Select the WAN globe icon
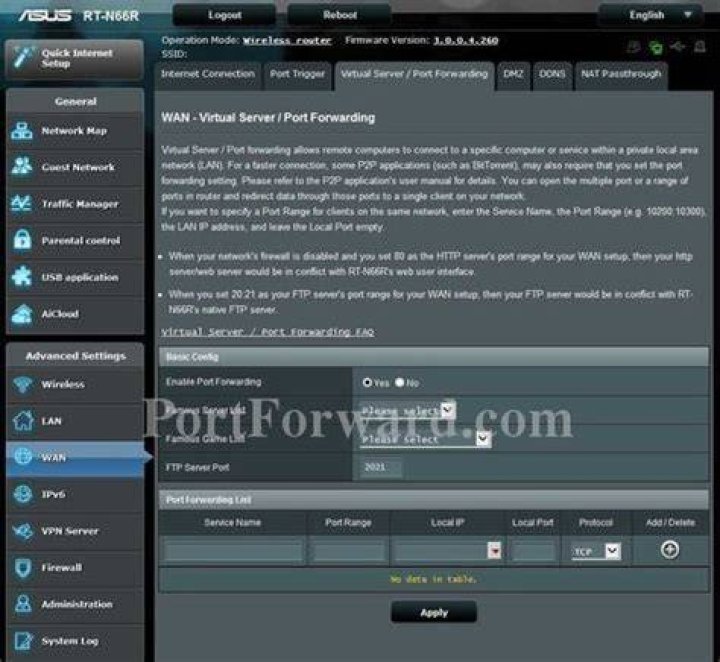Image resolution: width=720 pixels, height=662 pixels. pos(22,457)
